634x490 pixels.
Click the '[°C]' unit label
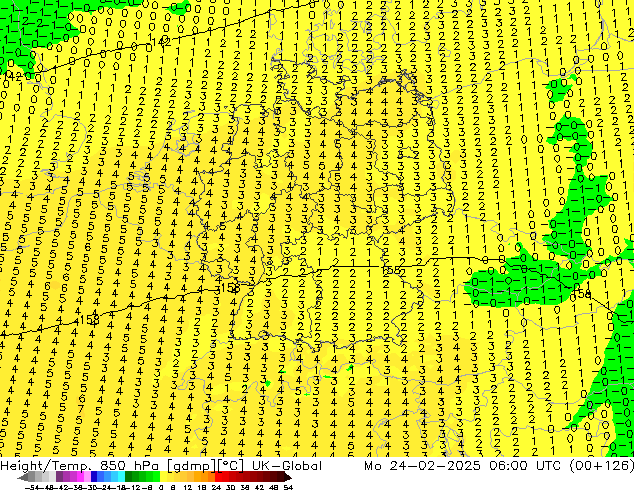231,466
